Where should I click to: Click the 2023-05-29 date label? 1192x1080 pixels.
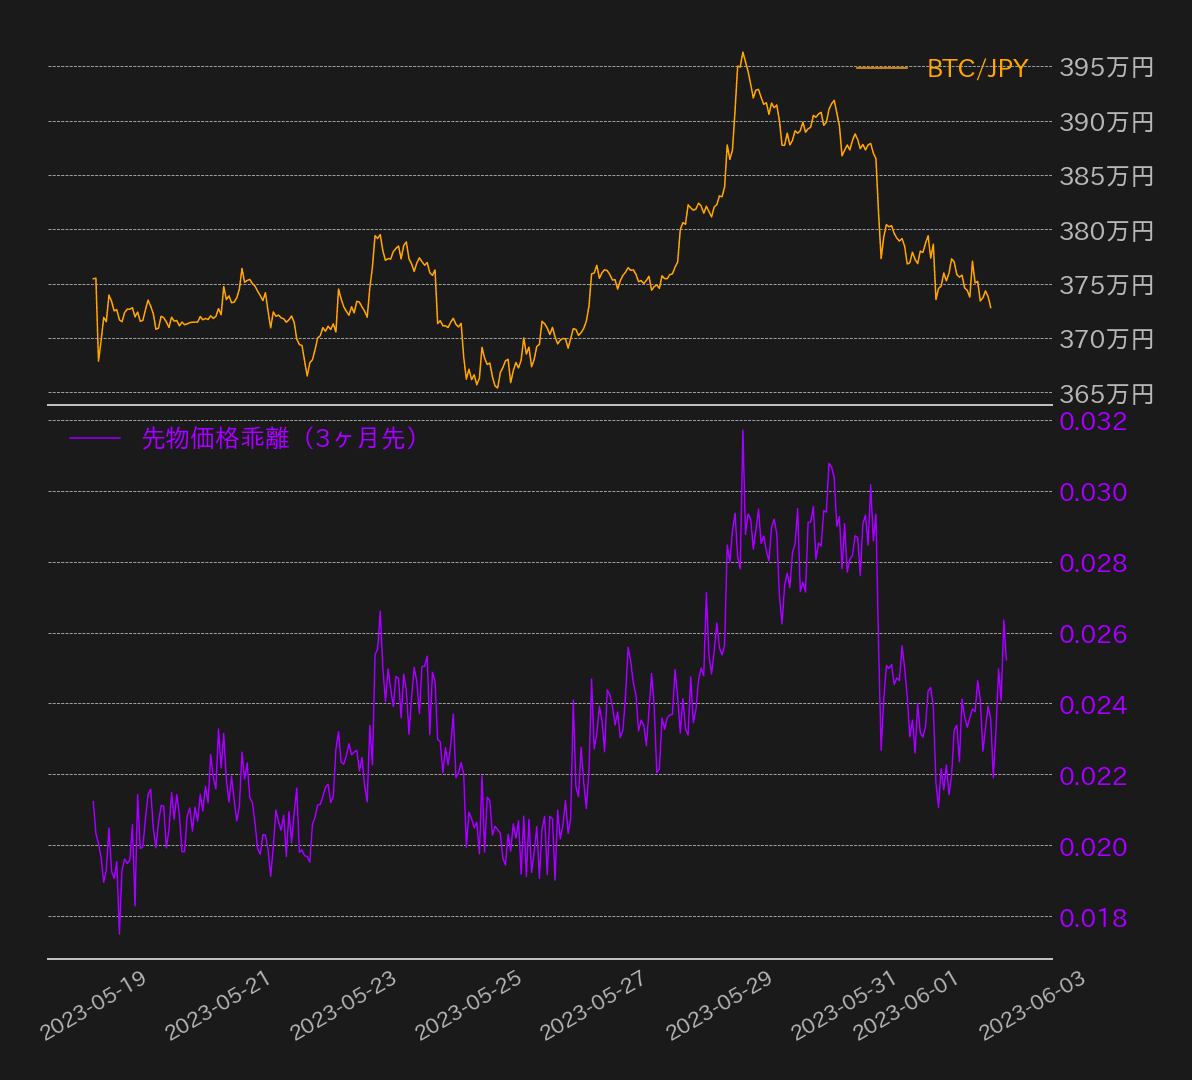pyautogui.click(x=718, y=1005)
